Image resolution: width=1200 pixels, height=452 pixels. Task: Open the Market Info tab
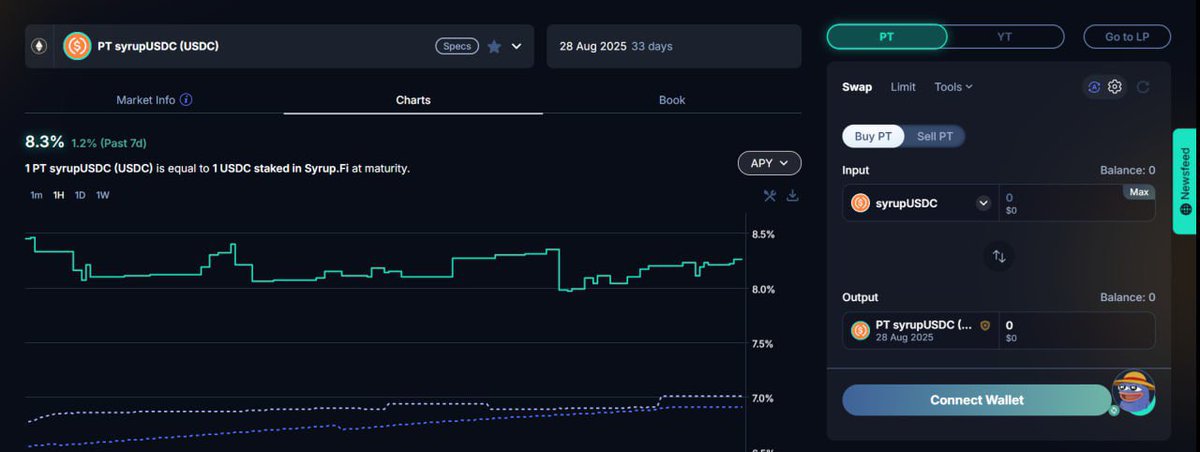pyautogui.click(x=154, y=100)
